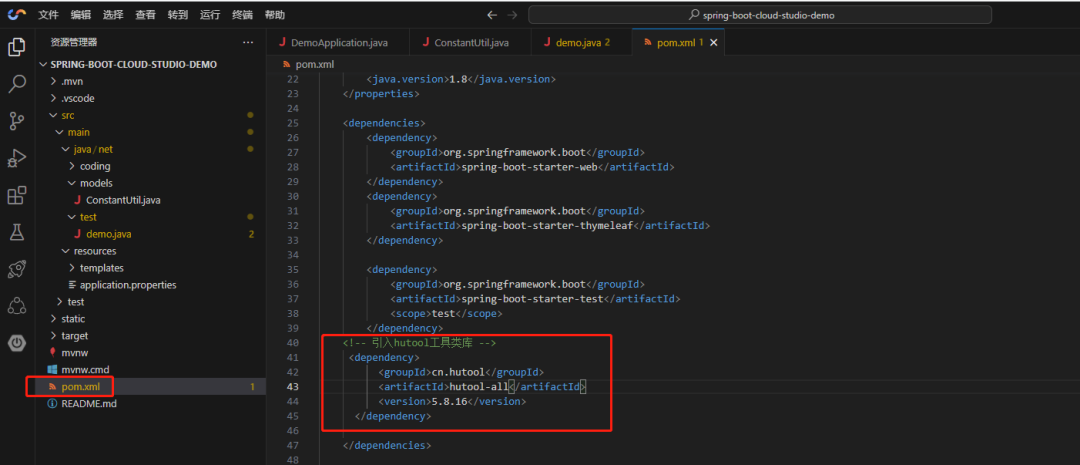Viewport: 1080px width, 465px height.
Task: Expand the .mvn folder
Action: coord(150,81)
